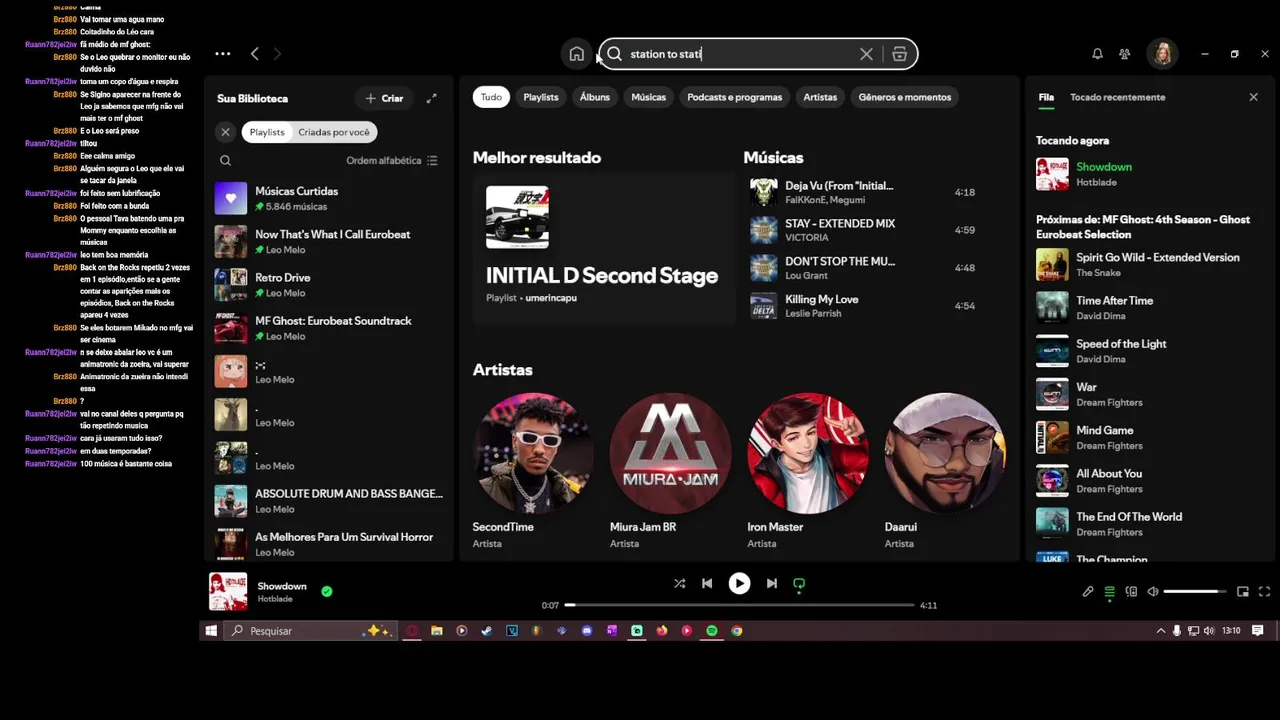This screenshot has height=720, width=1280.
Task: Open As Melhores Para Um Survival Horror
Action: tap(329, 544)
